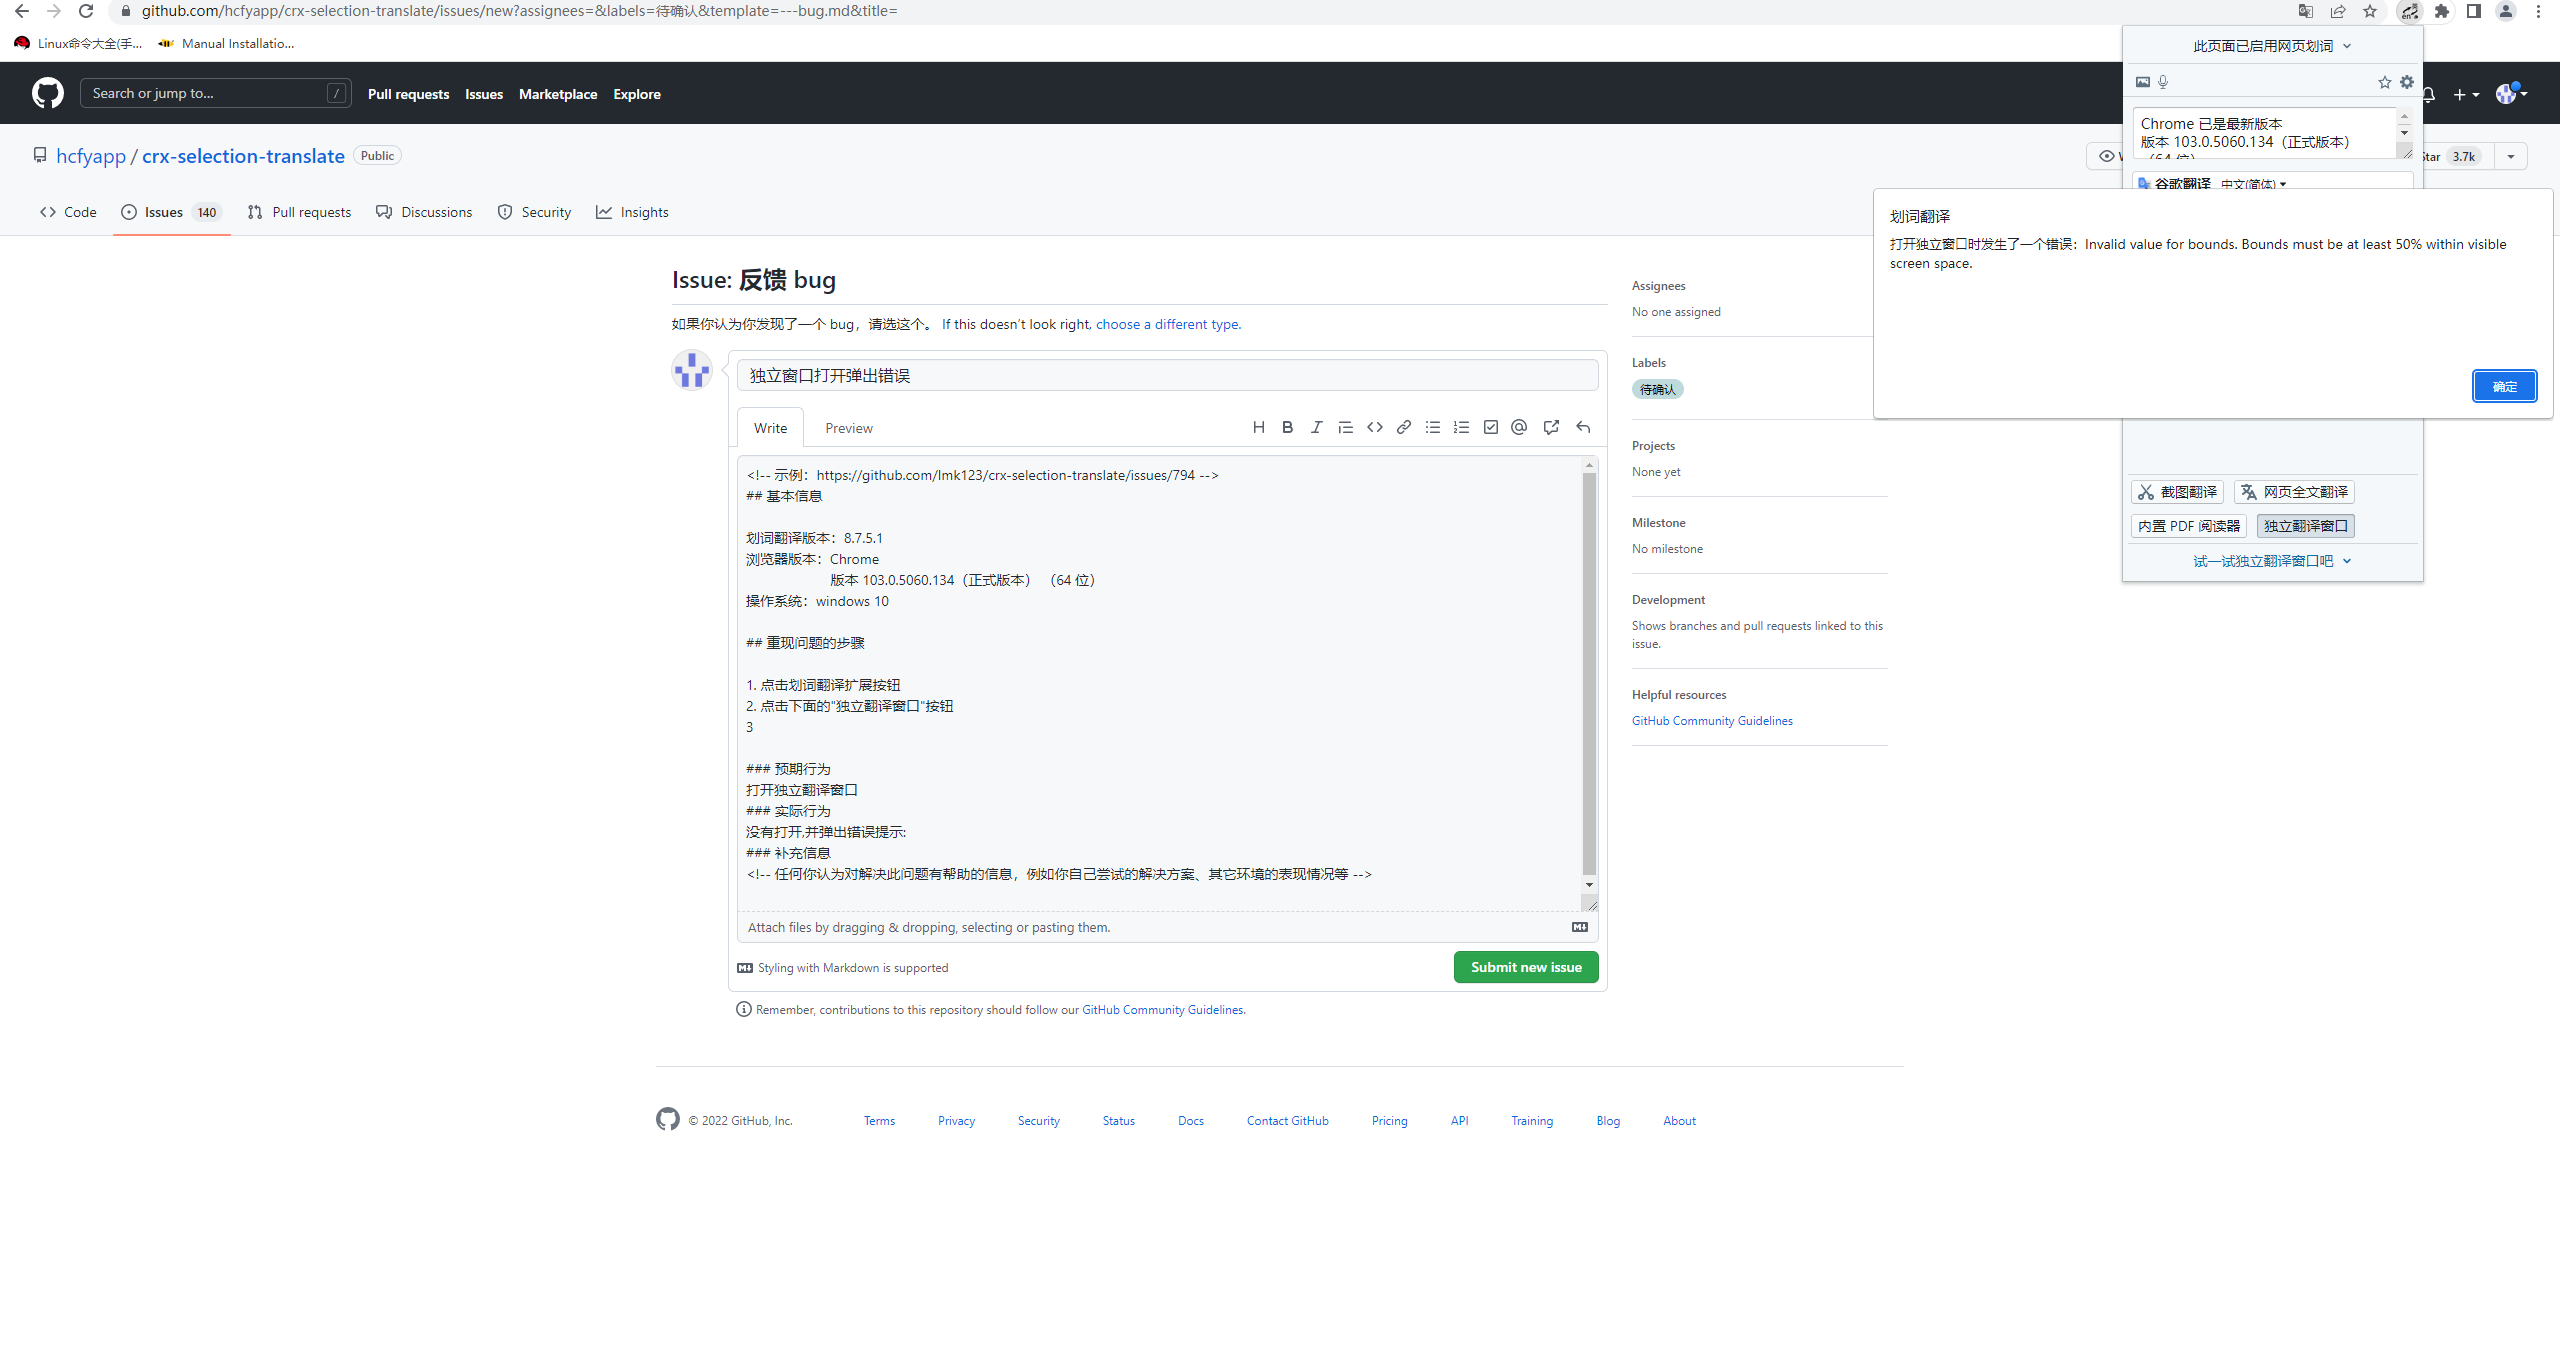Image resolution: width=2560 pixels, height=1356 pixels.
Task: Add a task list via the checkbox icon
Action: pyautogui.click(x=1490, y=427)
